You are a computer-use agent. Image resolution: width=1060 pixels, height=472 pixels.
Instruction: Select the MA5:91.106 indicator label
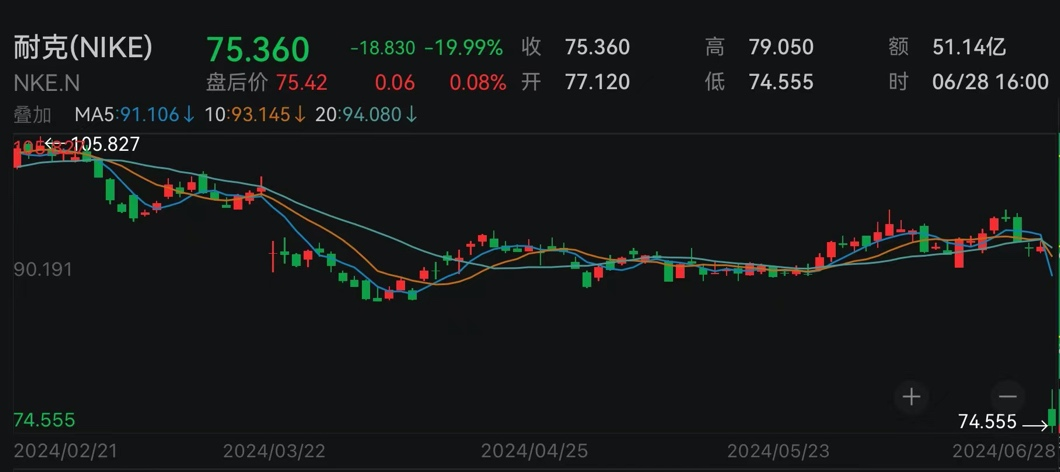point(127,115)
